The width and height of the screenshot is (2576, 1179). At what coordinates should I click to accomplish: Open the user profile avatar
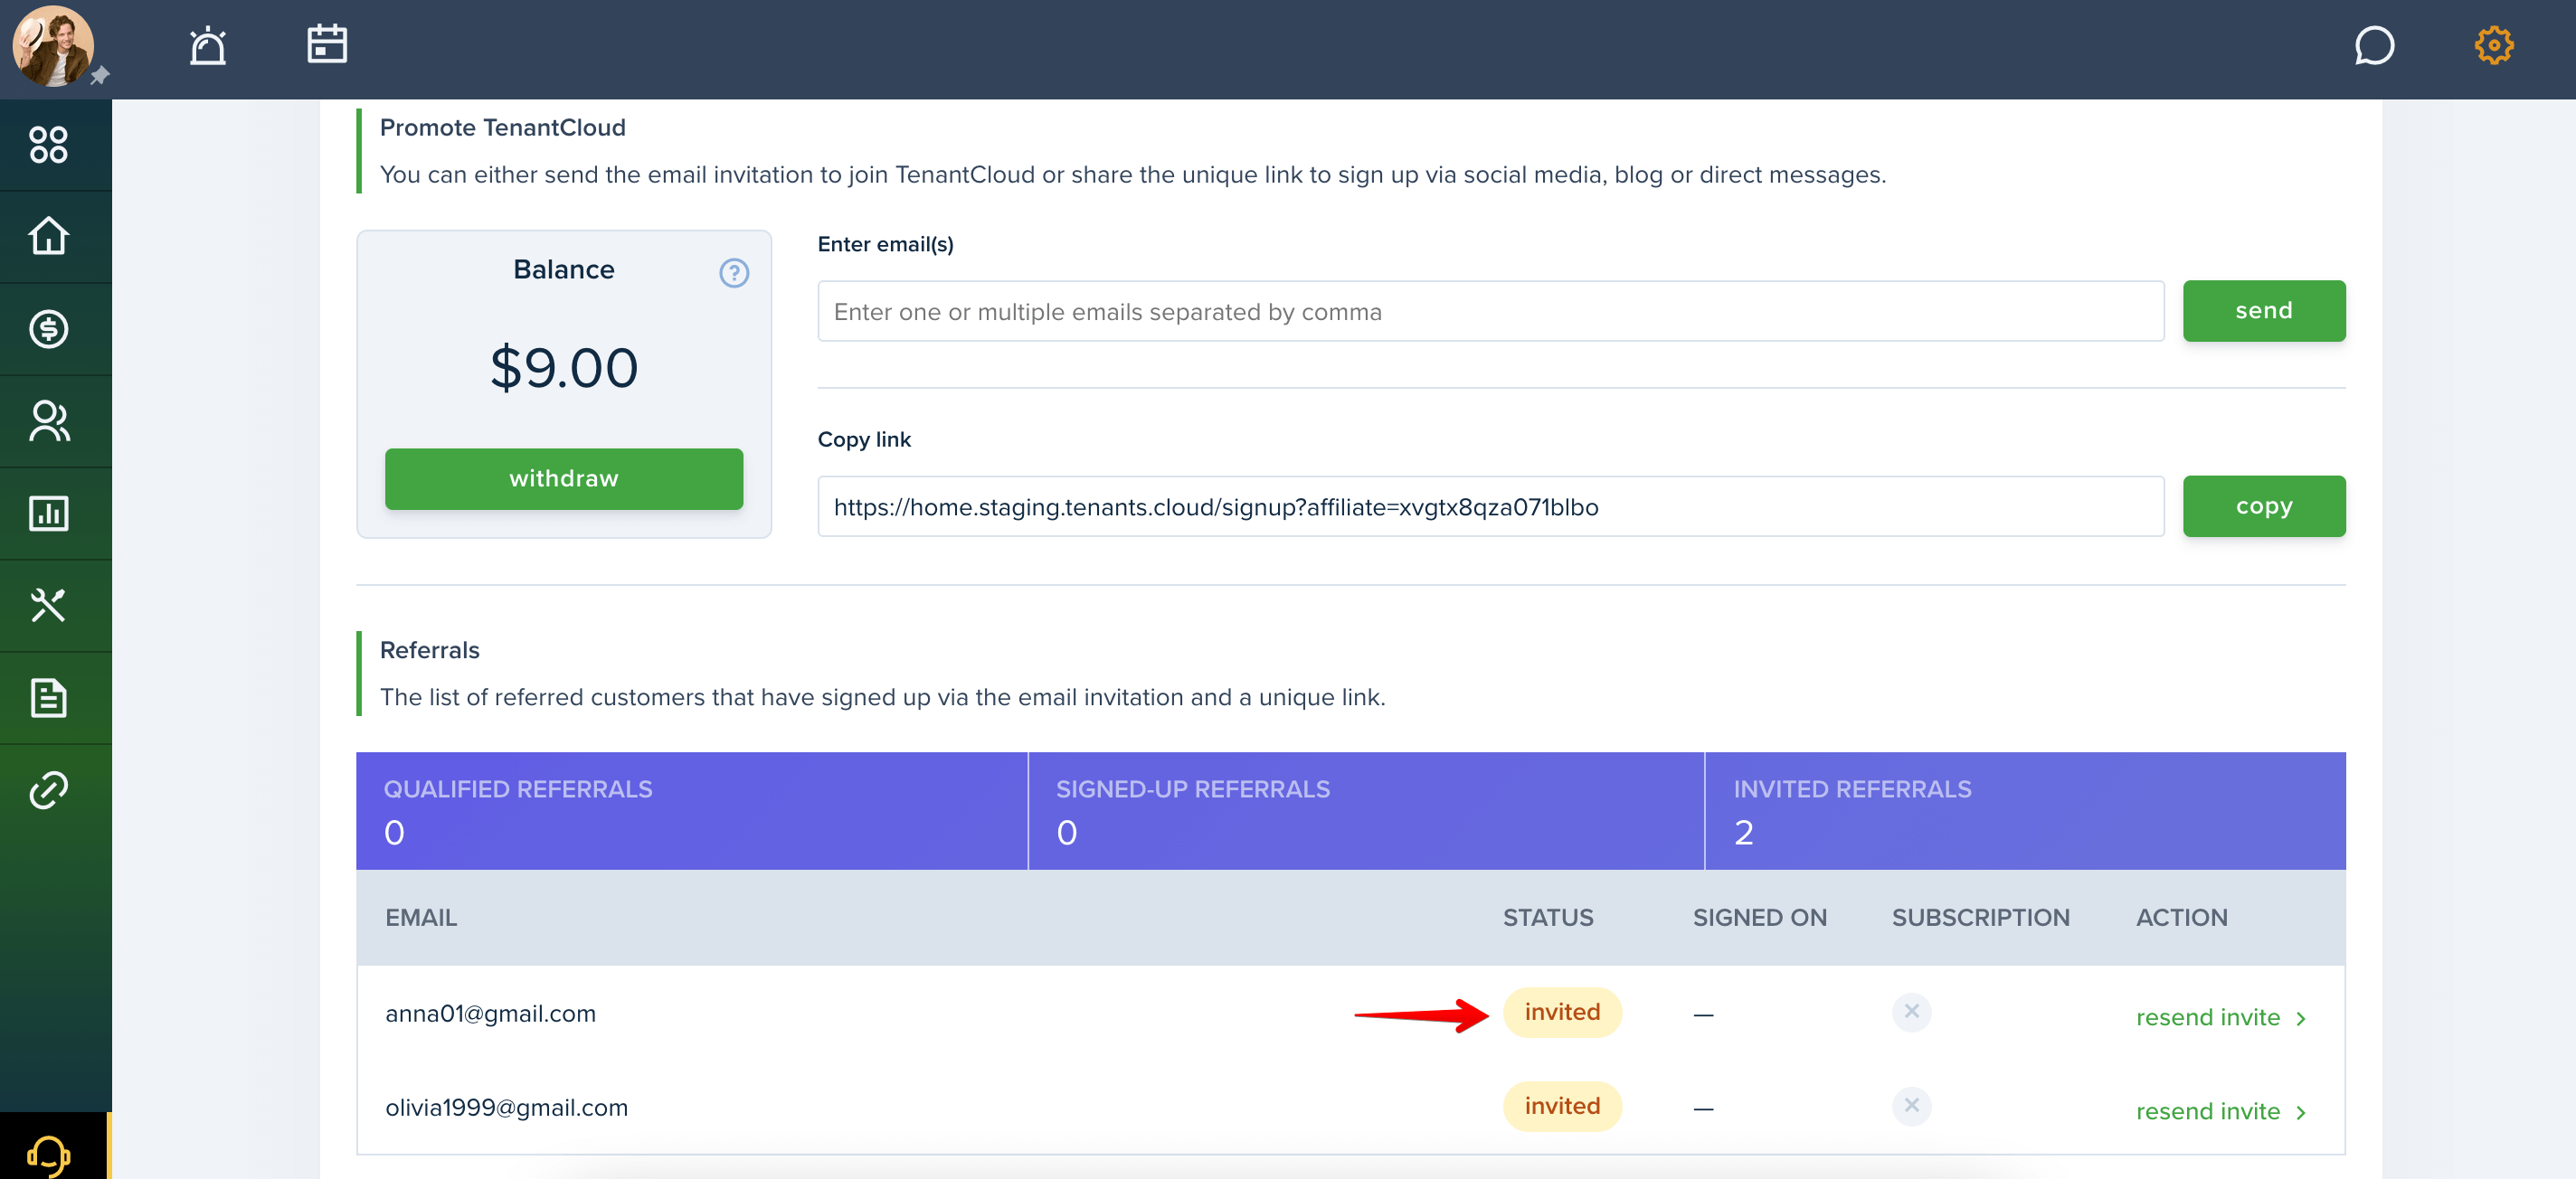(x=53, y=46)
